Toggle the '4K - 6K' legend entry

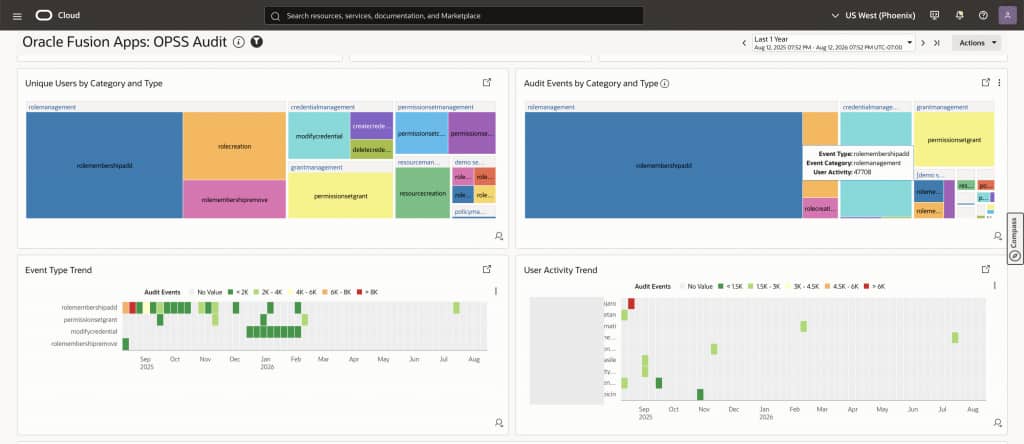point(304,292)
